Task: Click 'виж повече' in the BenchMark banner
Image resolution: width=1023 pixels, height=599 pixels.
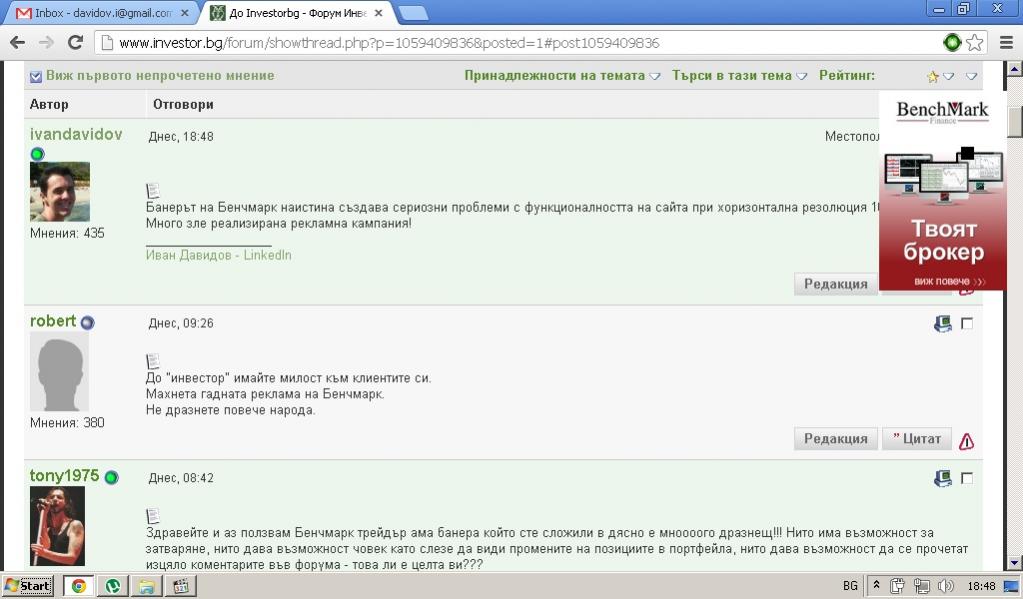Action: point(949,282)
